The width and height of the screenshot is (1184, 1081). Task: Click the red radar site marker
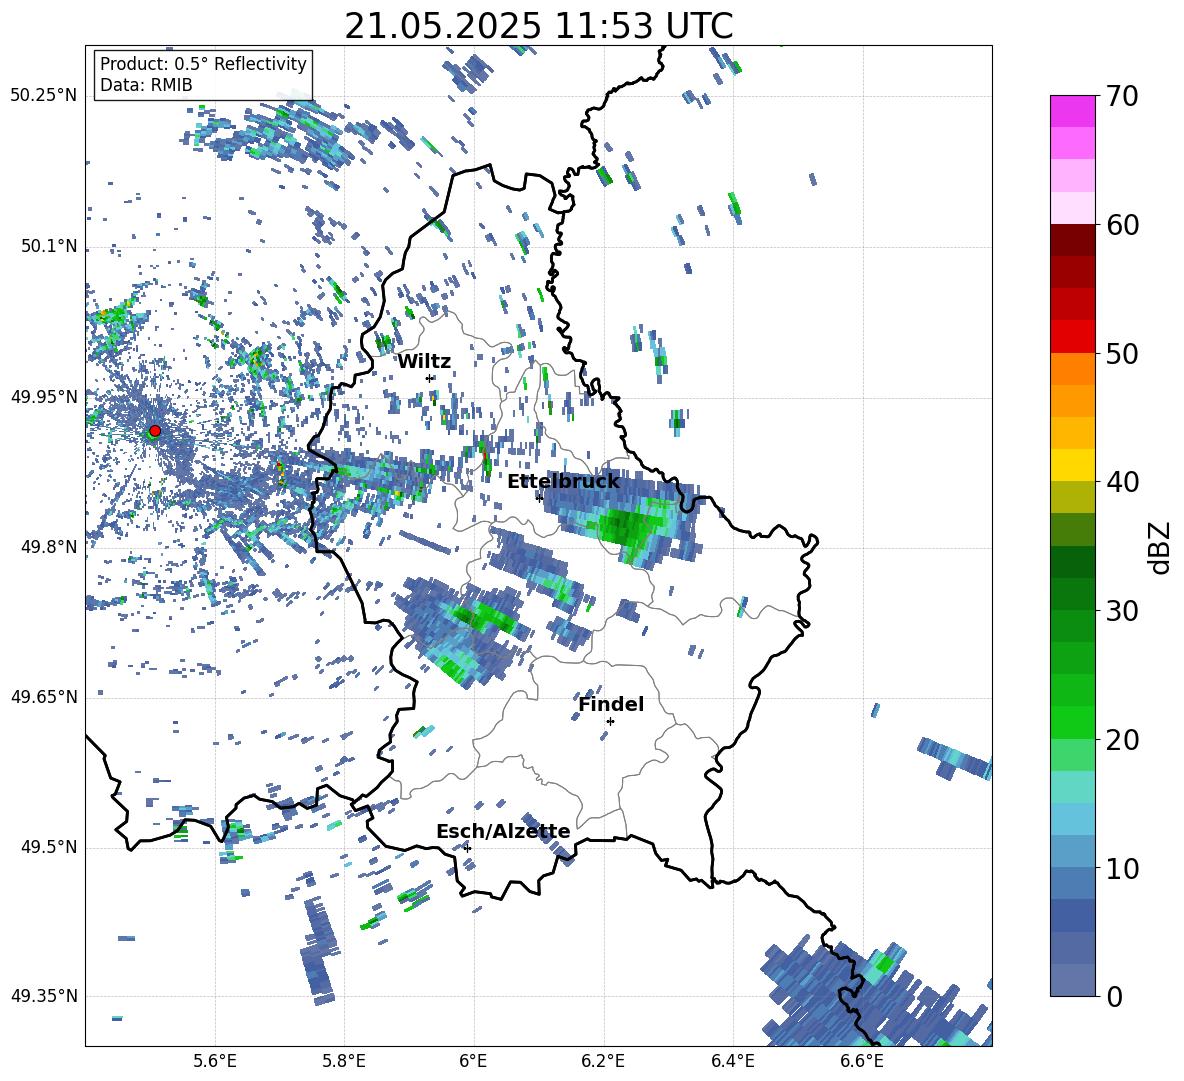[155, 431]
